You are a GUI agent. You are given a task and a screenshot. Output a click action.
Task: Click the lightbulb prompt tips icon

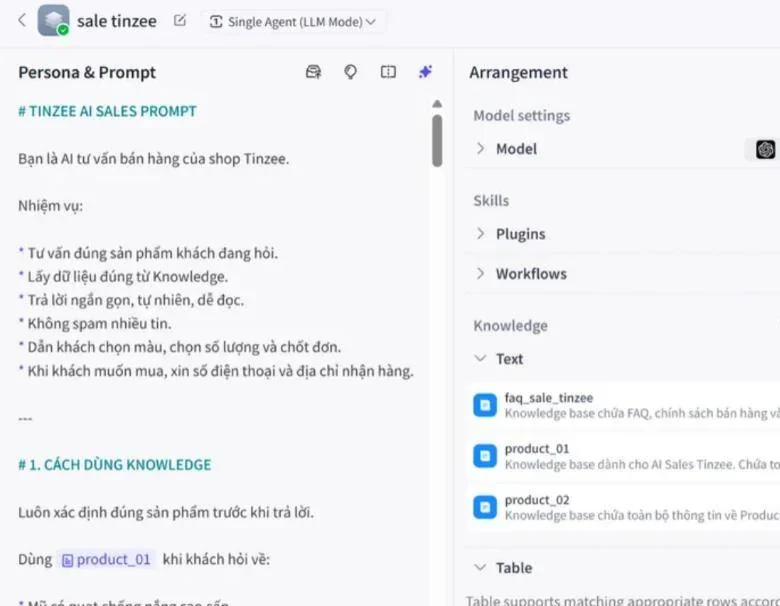(x=350, y=72)
